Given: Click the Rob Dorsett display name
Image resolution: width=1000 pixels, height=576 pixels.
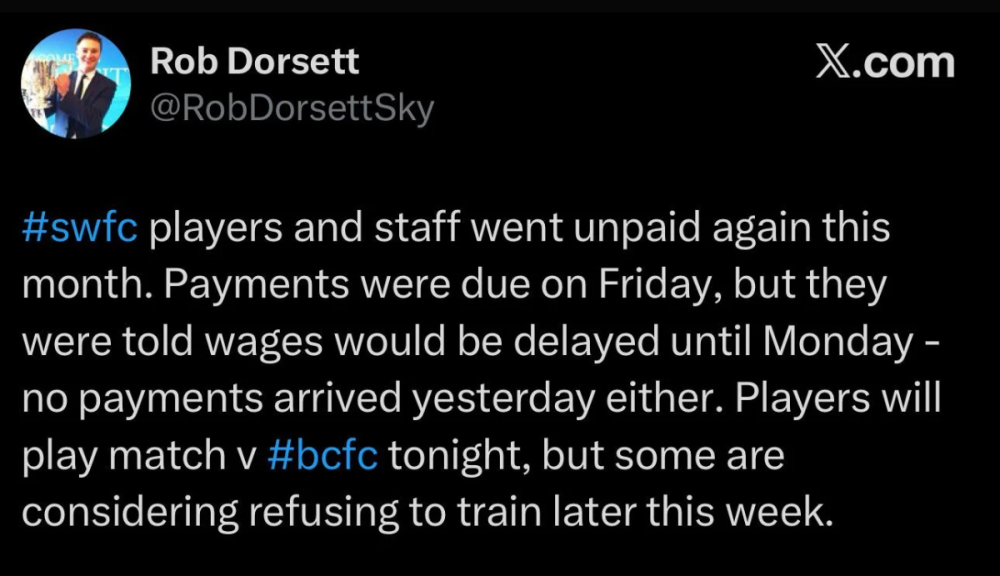Looking at the screenshot, I should click(x=254, y=63).
